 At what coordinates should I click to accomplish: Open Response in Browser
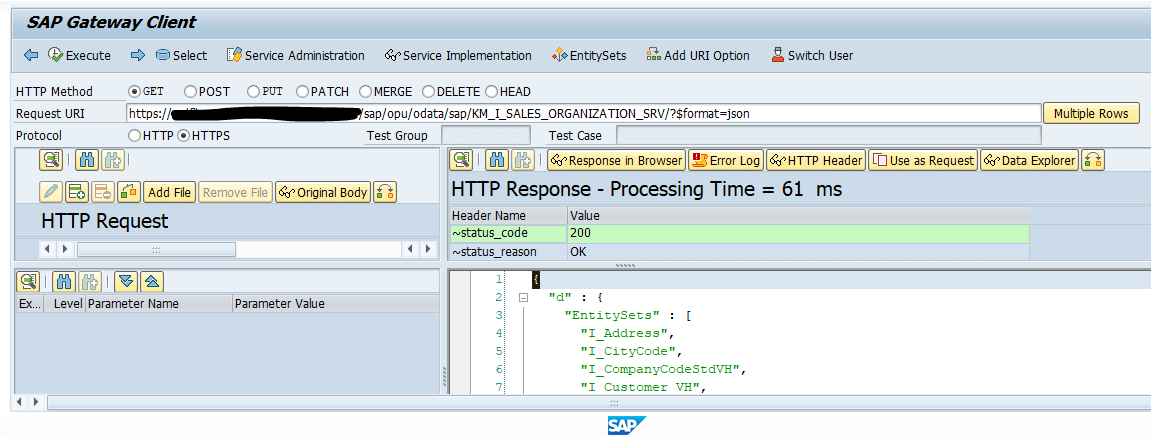[x=617, y=160]
